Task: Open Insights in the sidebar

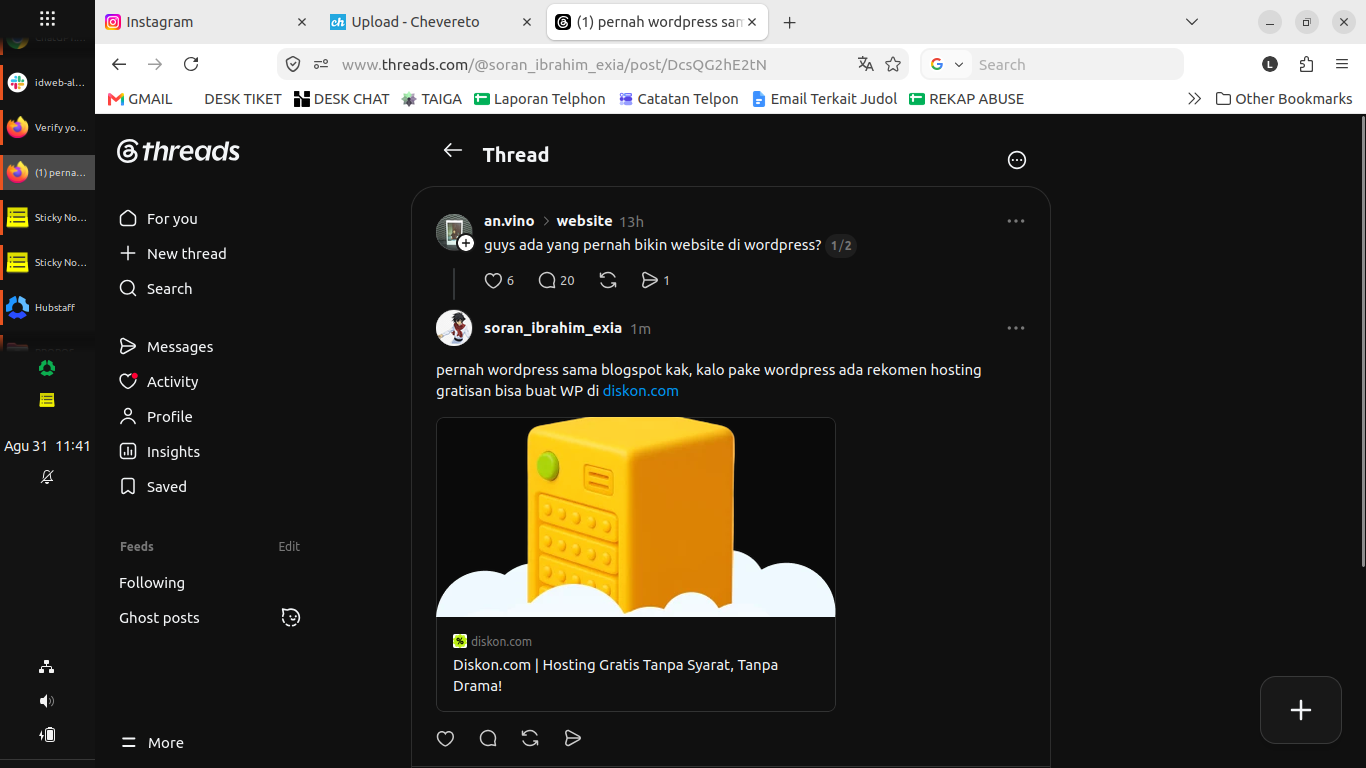Action: 159,452
